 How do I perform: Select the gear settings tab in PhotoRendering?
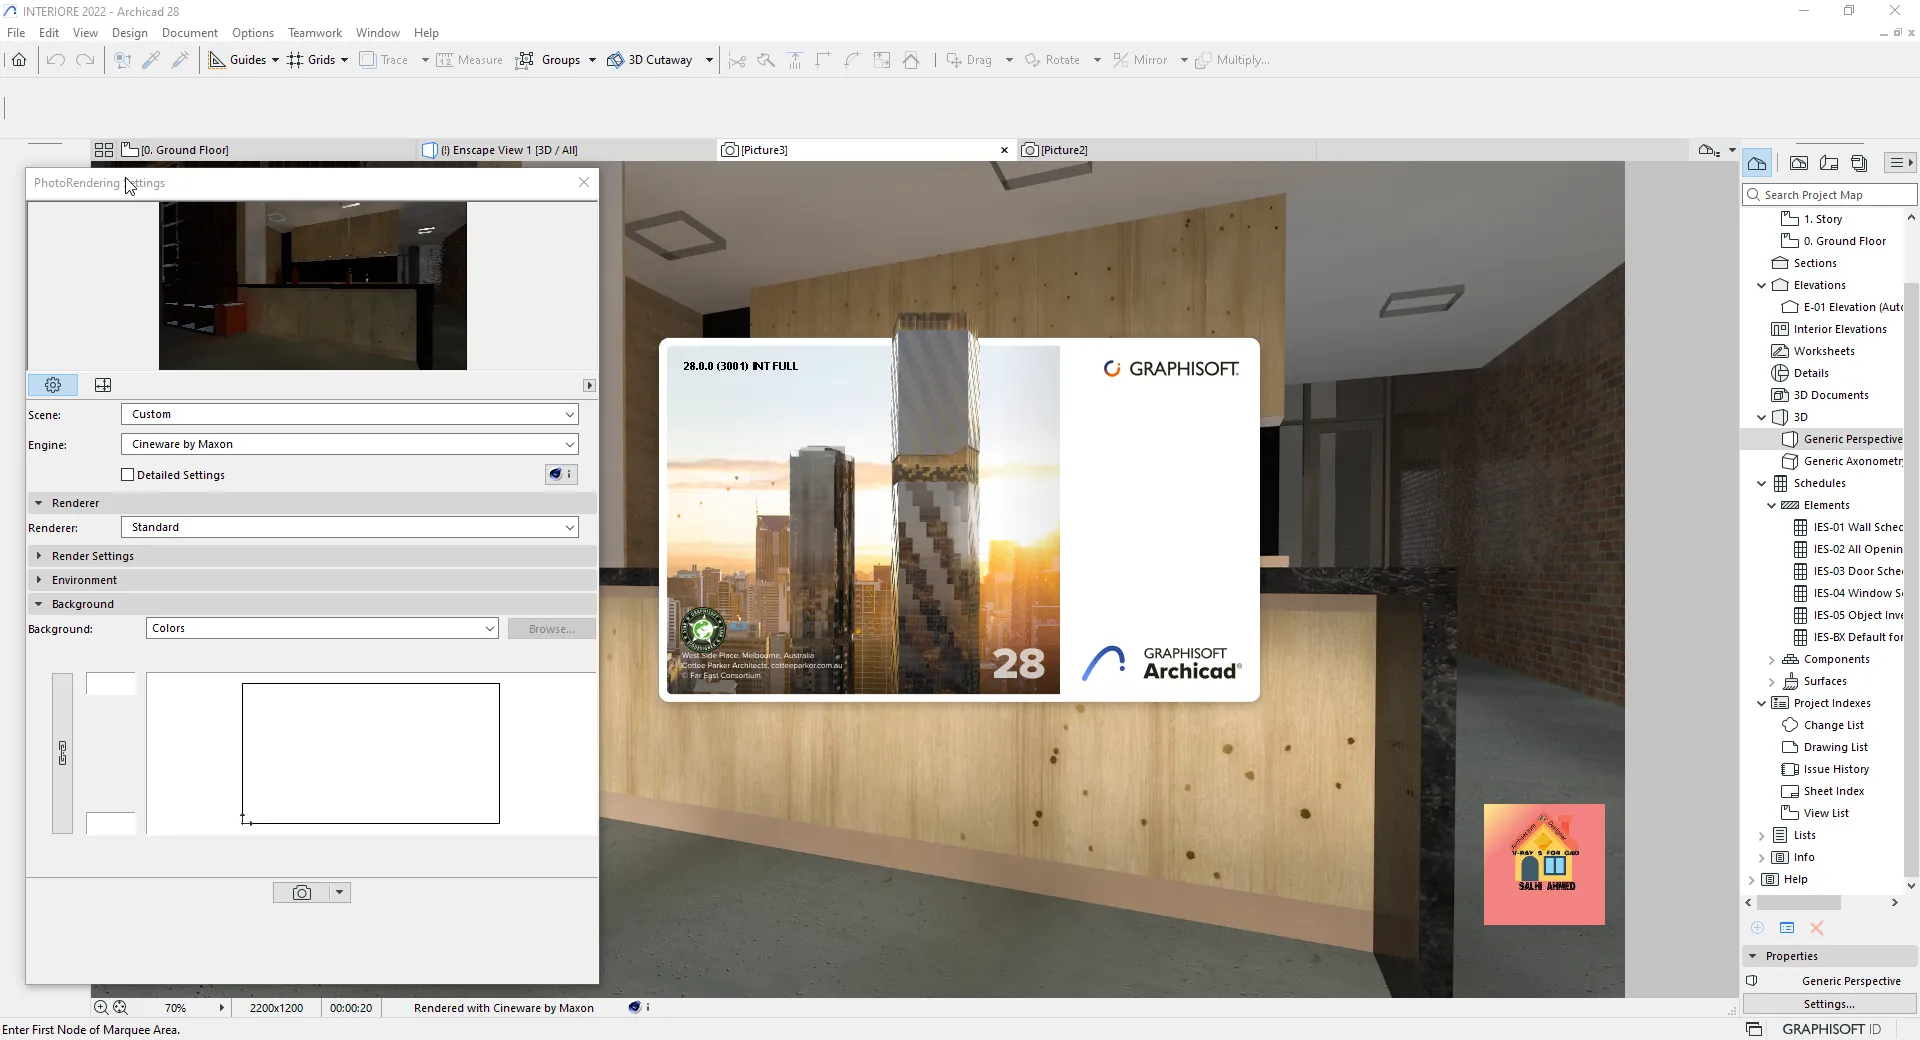coord(53,385)
